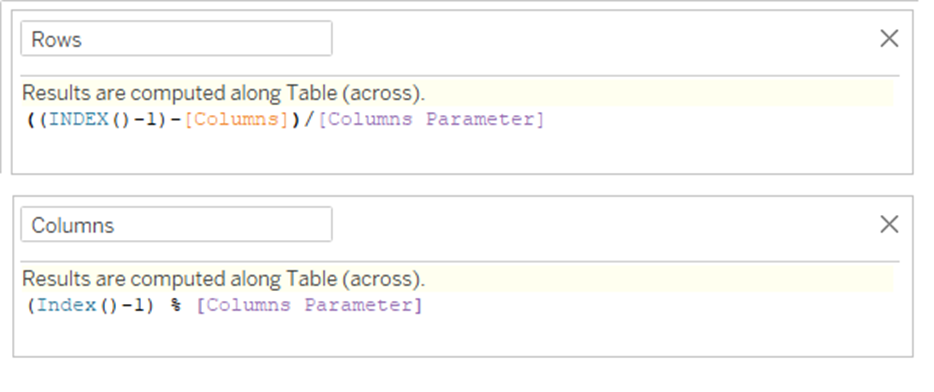Screen dimensions: 934x392
Task: Click [Columns Parameter] in the Rows formula
Action: coord(432,120)
